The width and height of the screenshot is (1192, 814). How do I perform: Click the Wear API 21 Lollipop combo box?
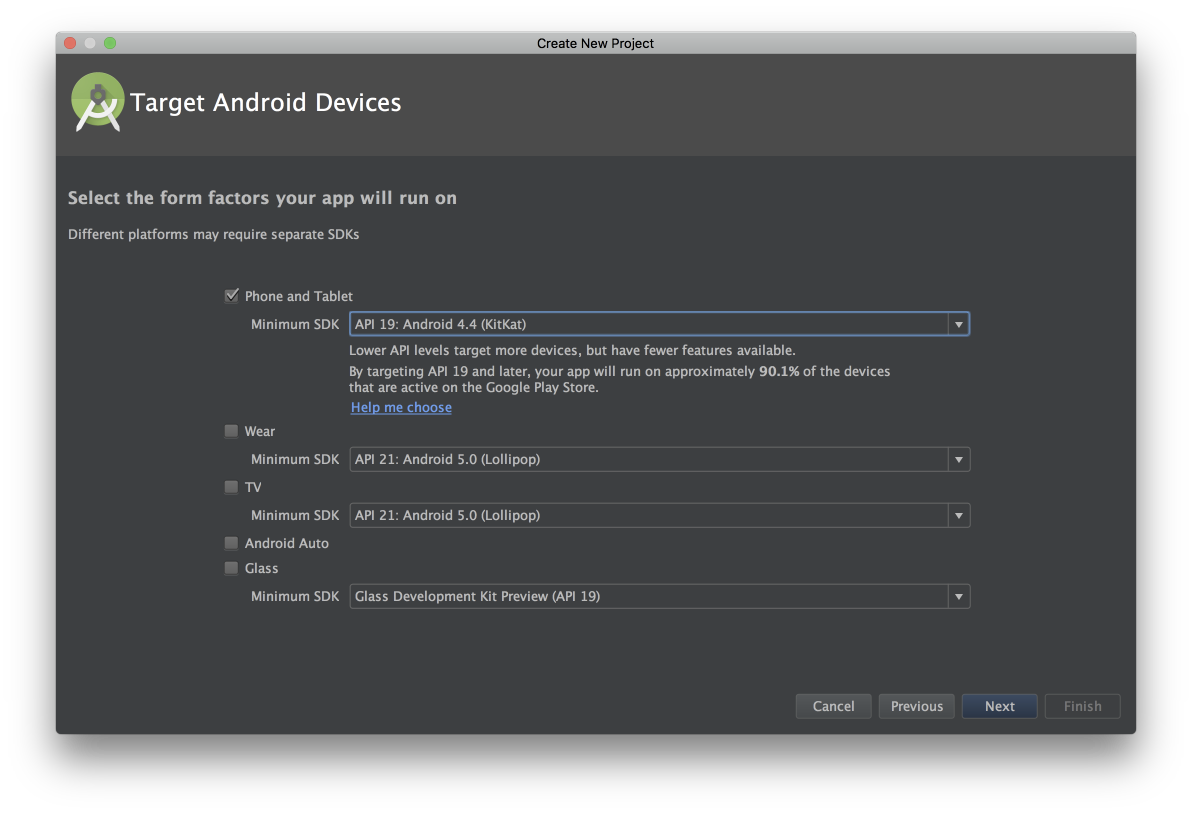click(659, 460)
